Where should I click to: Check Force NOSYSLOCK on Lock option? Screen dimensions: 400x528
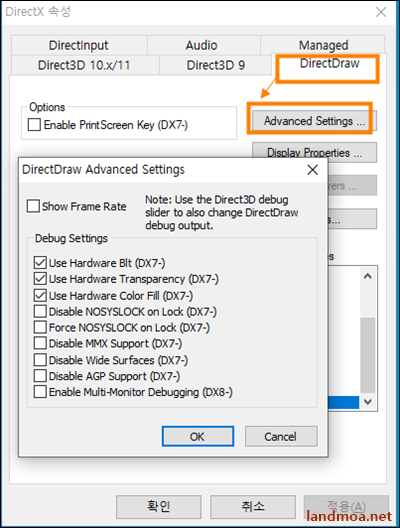(40, 327)
